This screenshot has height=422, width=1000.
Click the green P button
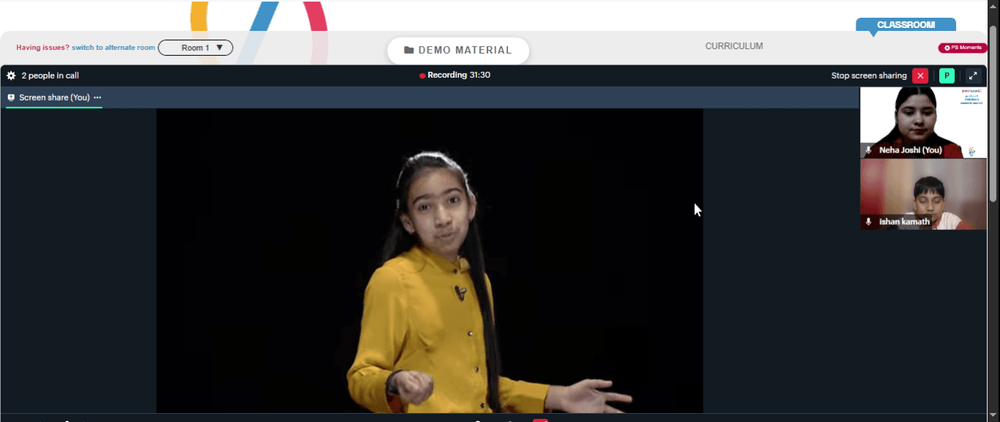click(x=946, y=75)
